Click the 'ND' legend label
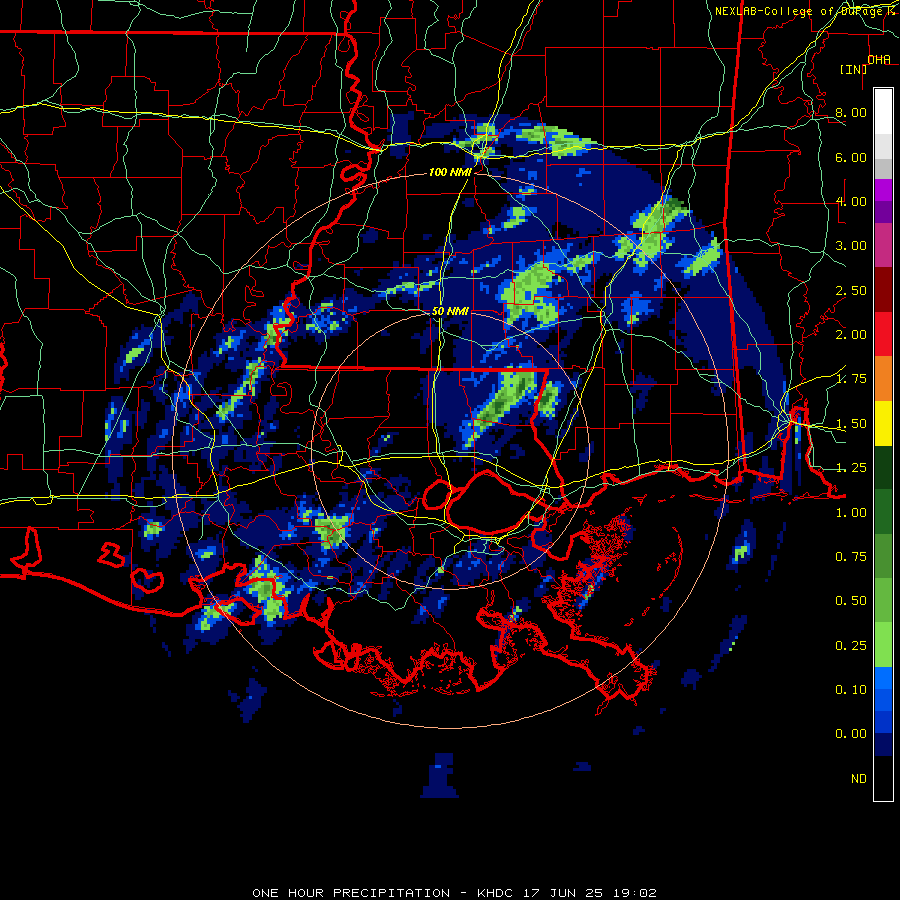 (x=859, y=779)
